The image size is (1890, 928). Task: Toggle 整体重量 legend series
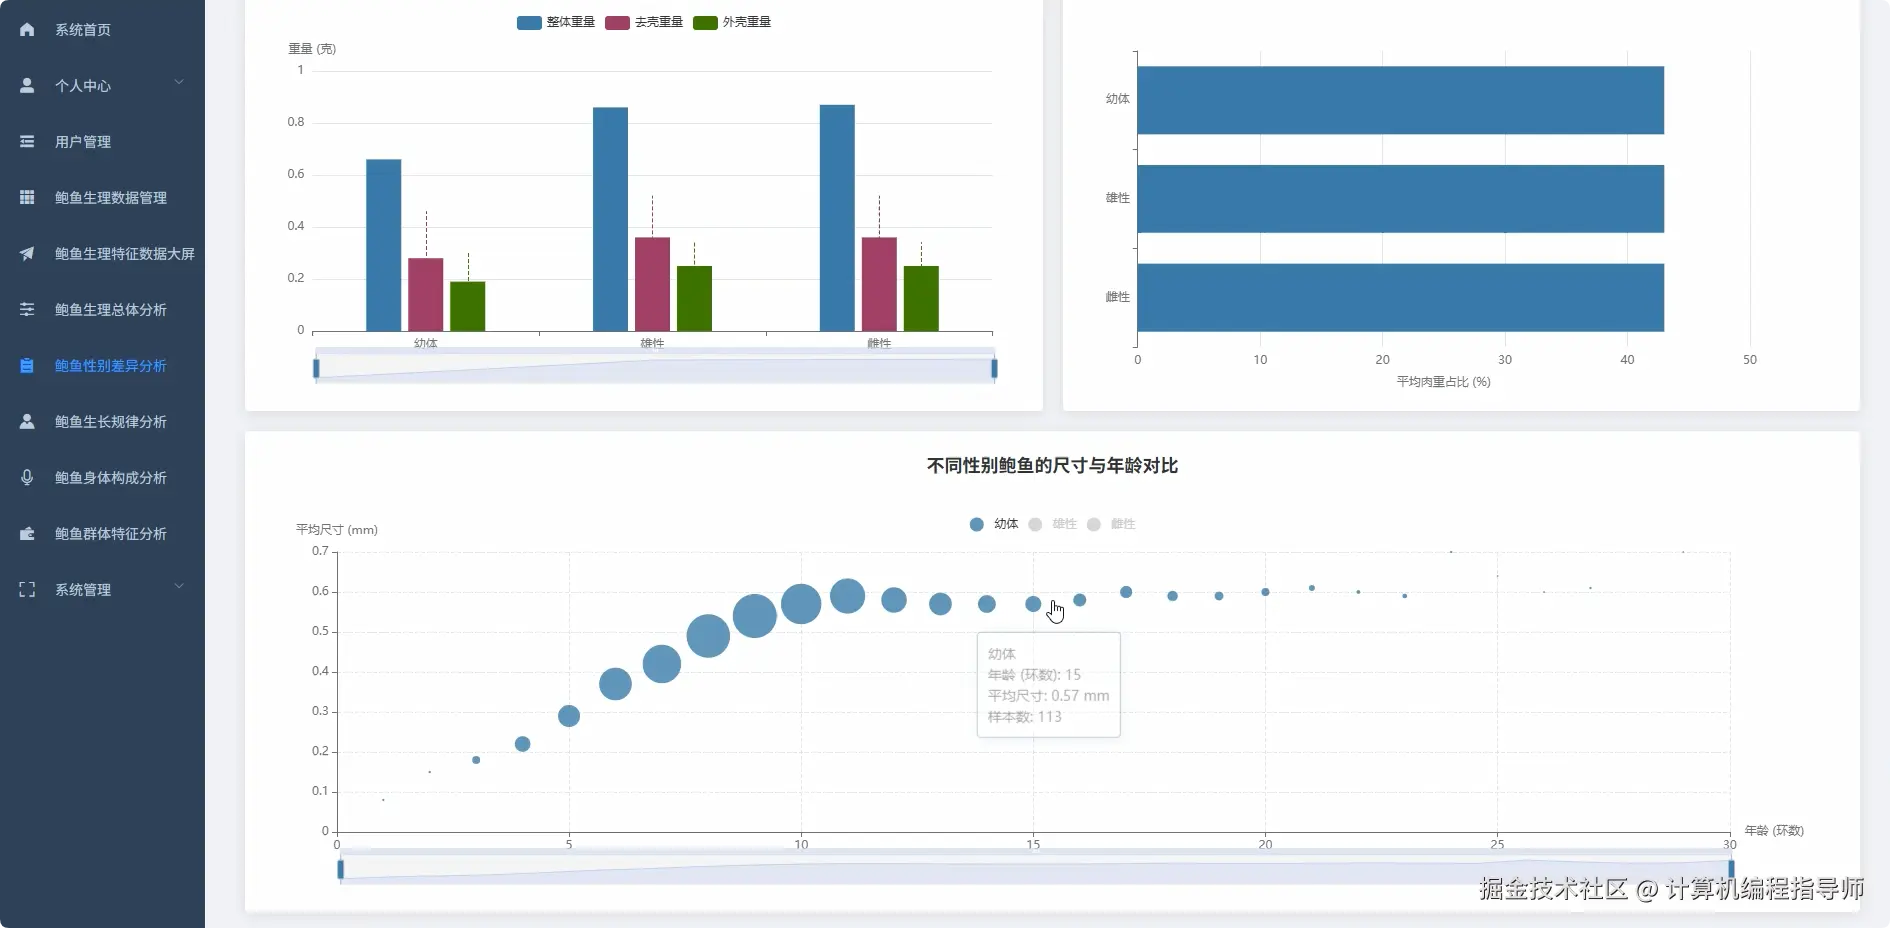pyautogui.click(x=556, y=22)
